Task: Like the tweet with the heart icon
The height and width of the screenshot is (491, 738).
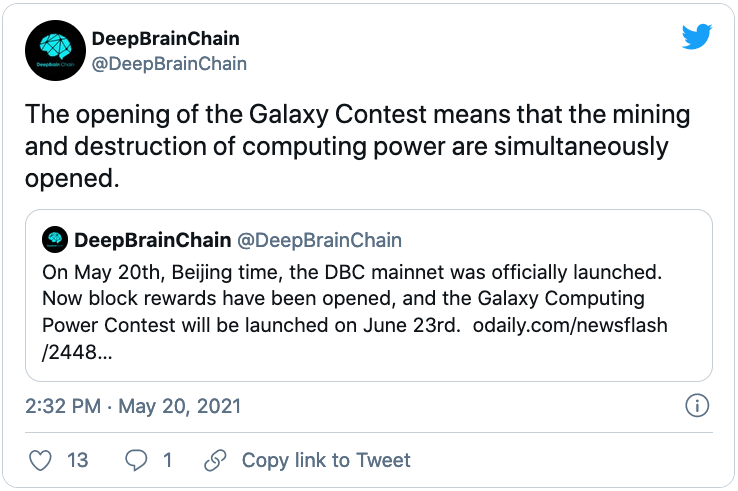Action: [x=41, y=460]
